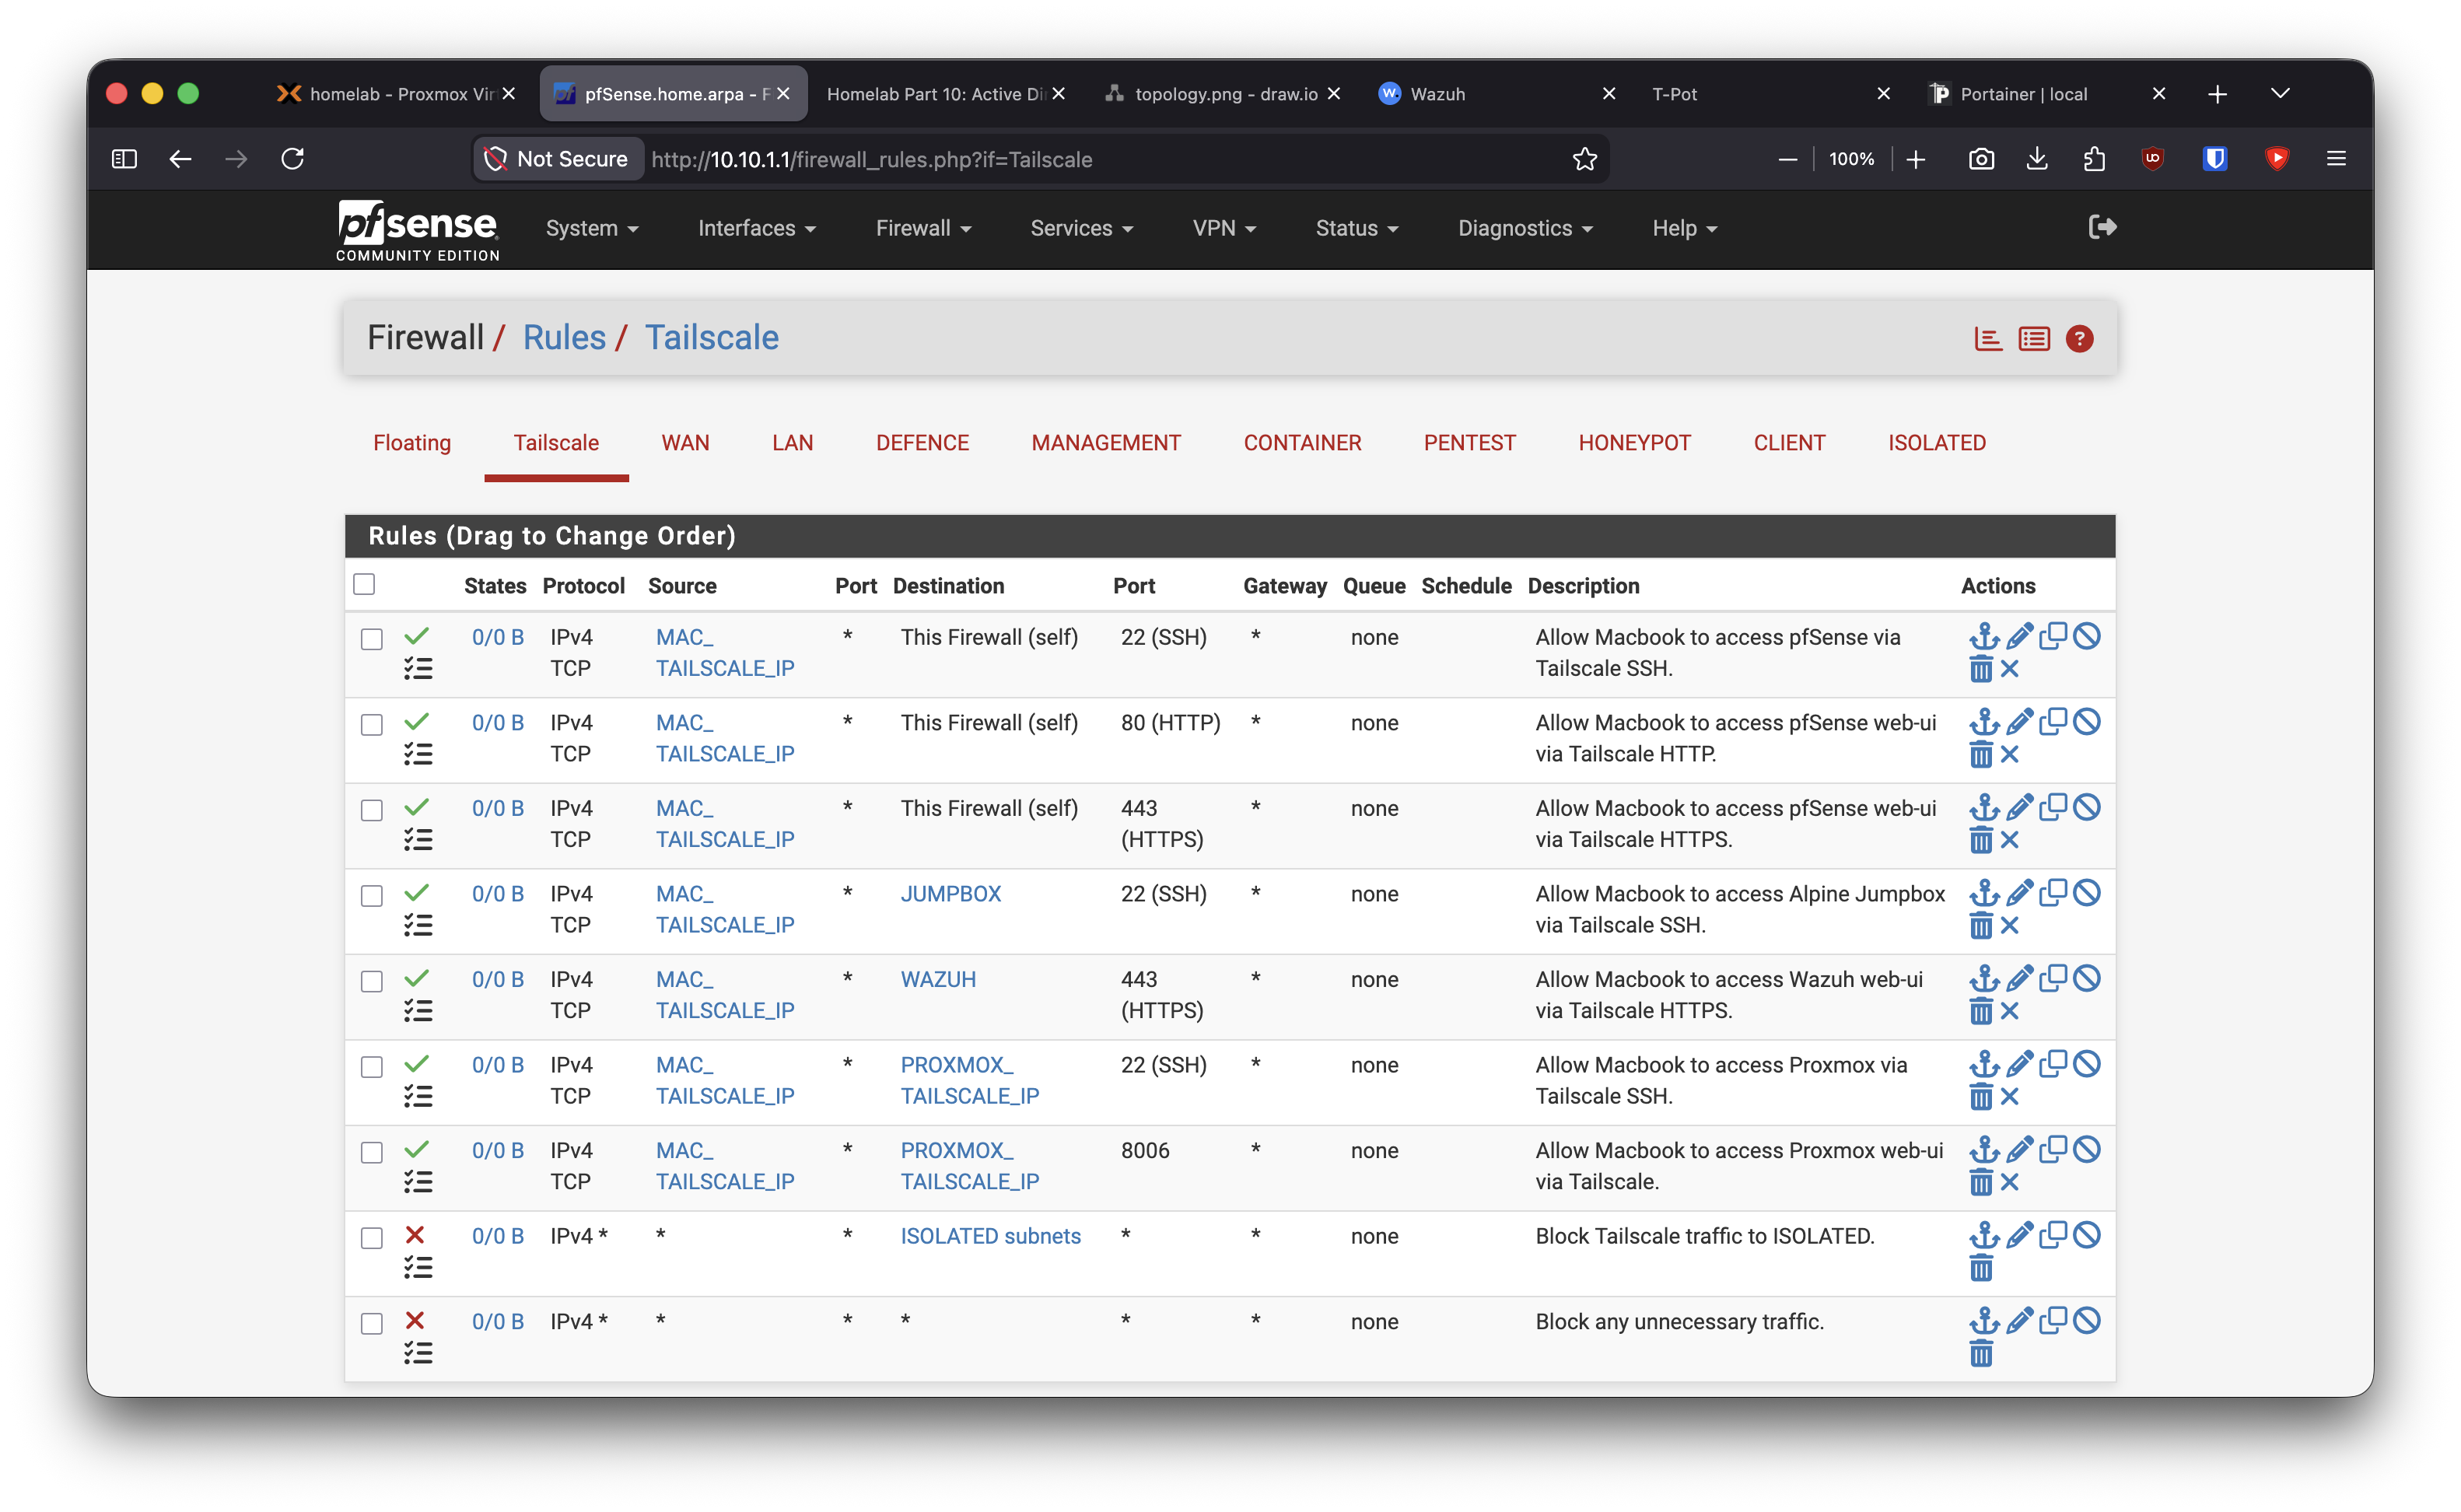The height and width of the screenshot is (1512, 2461).
Task: Open the rule statistics chart icon
Action: [x=1988, y=339]
